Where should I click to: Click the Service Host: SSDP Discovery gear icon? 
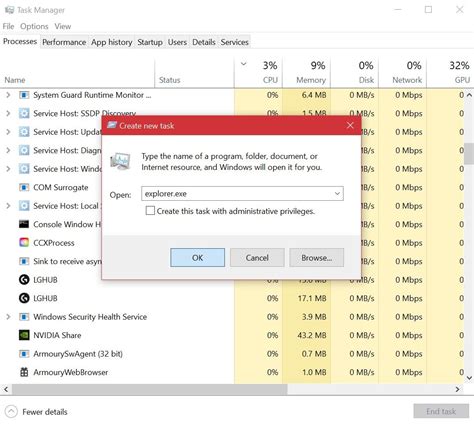[x=24, y=113]
